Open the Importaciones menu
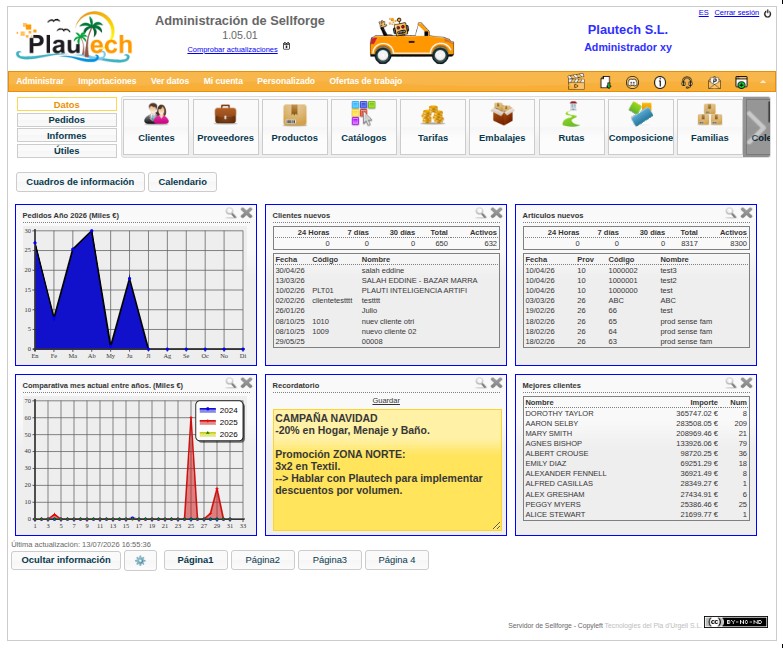 [x=107, y=81]
